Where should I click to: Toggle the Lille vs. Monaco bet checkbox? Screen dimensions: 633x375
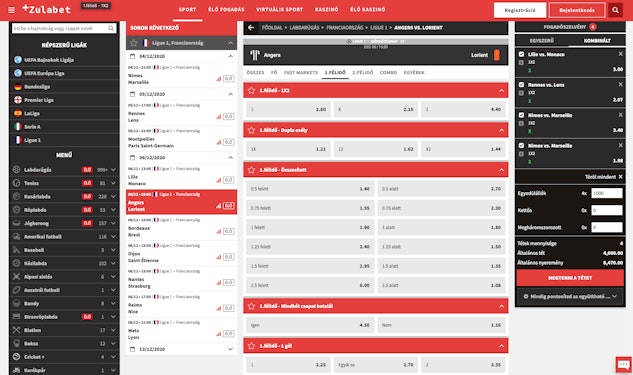pyautogui.click(x=521, y=54)
